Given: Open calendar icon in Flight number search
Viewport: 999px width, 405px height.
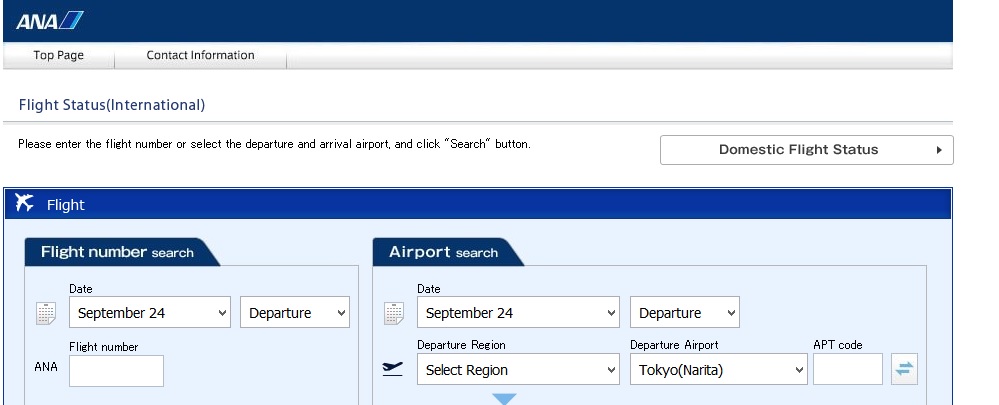Looking at the screenshot, I should (46, 313).
